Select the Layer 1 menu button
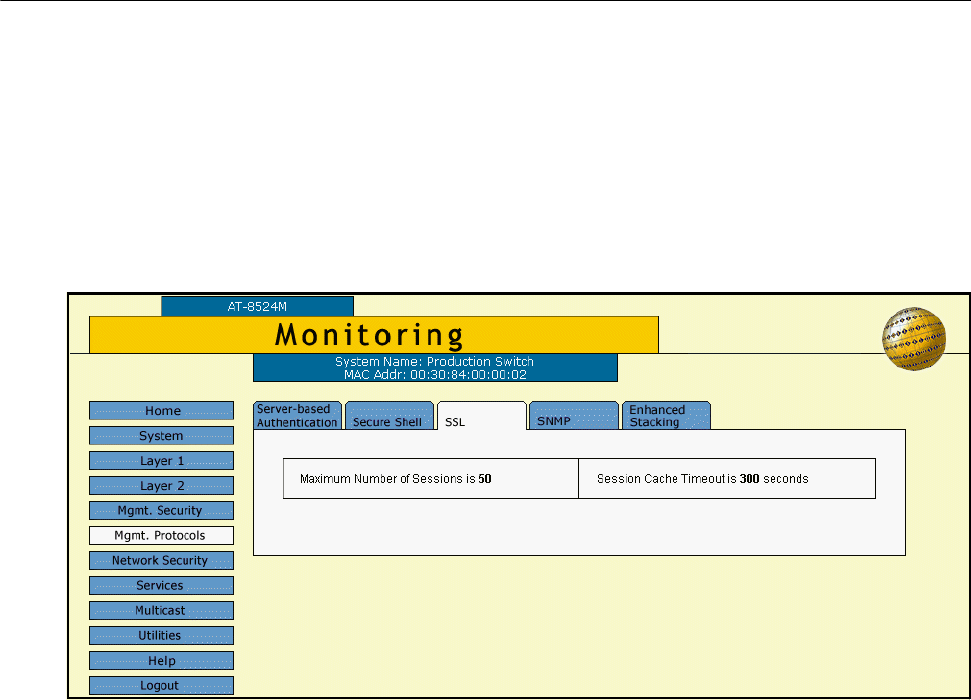971x700 pixels. (161, 461)
